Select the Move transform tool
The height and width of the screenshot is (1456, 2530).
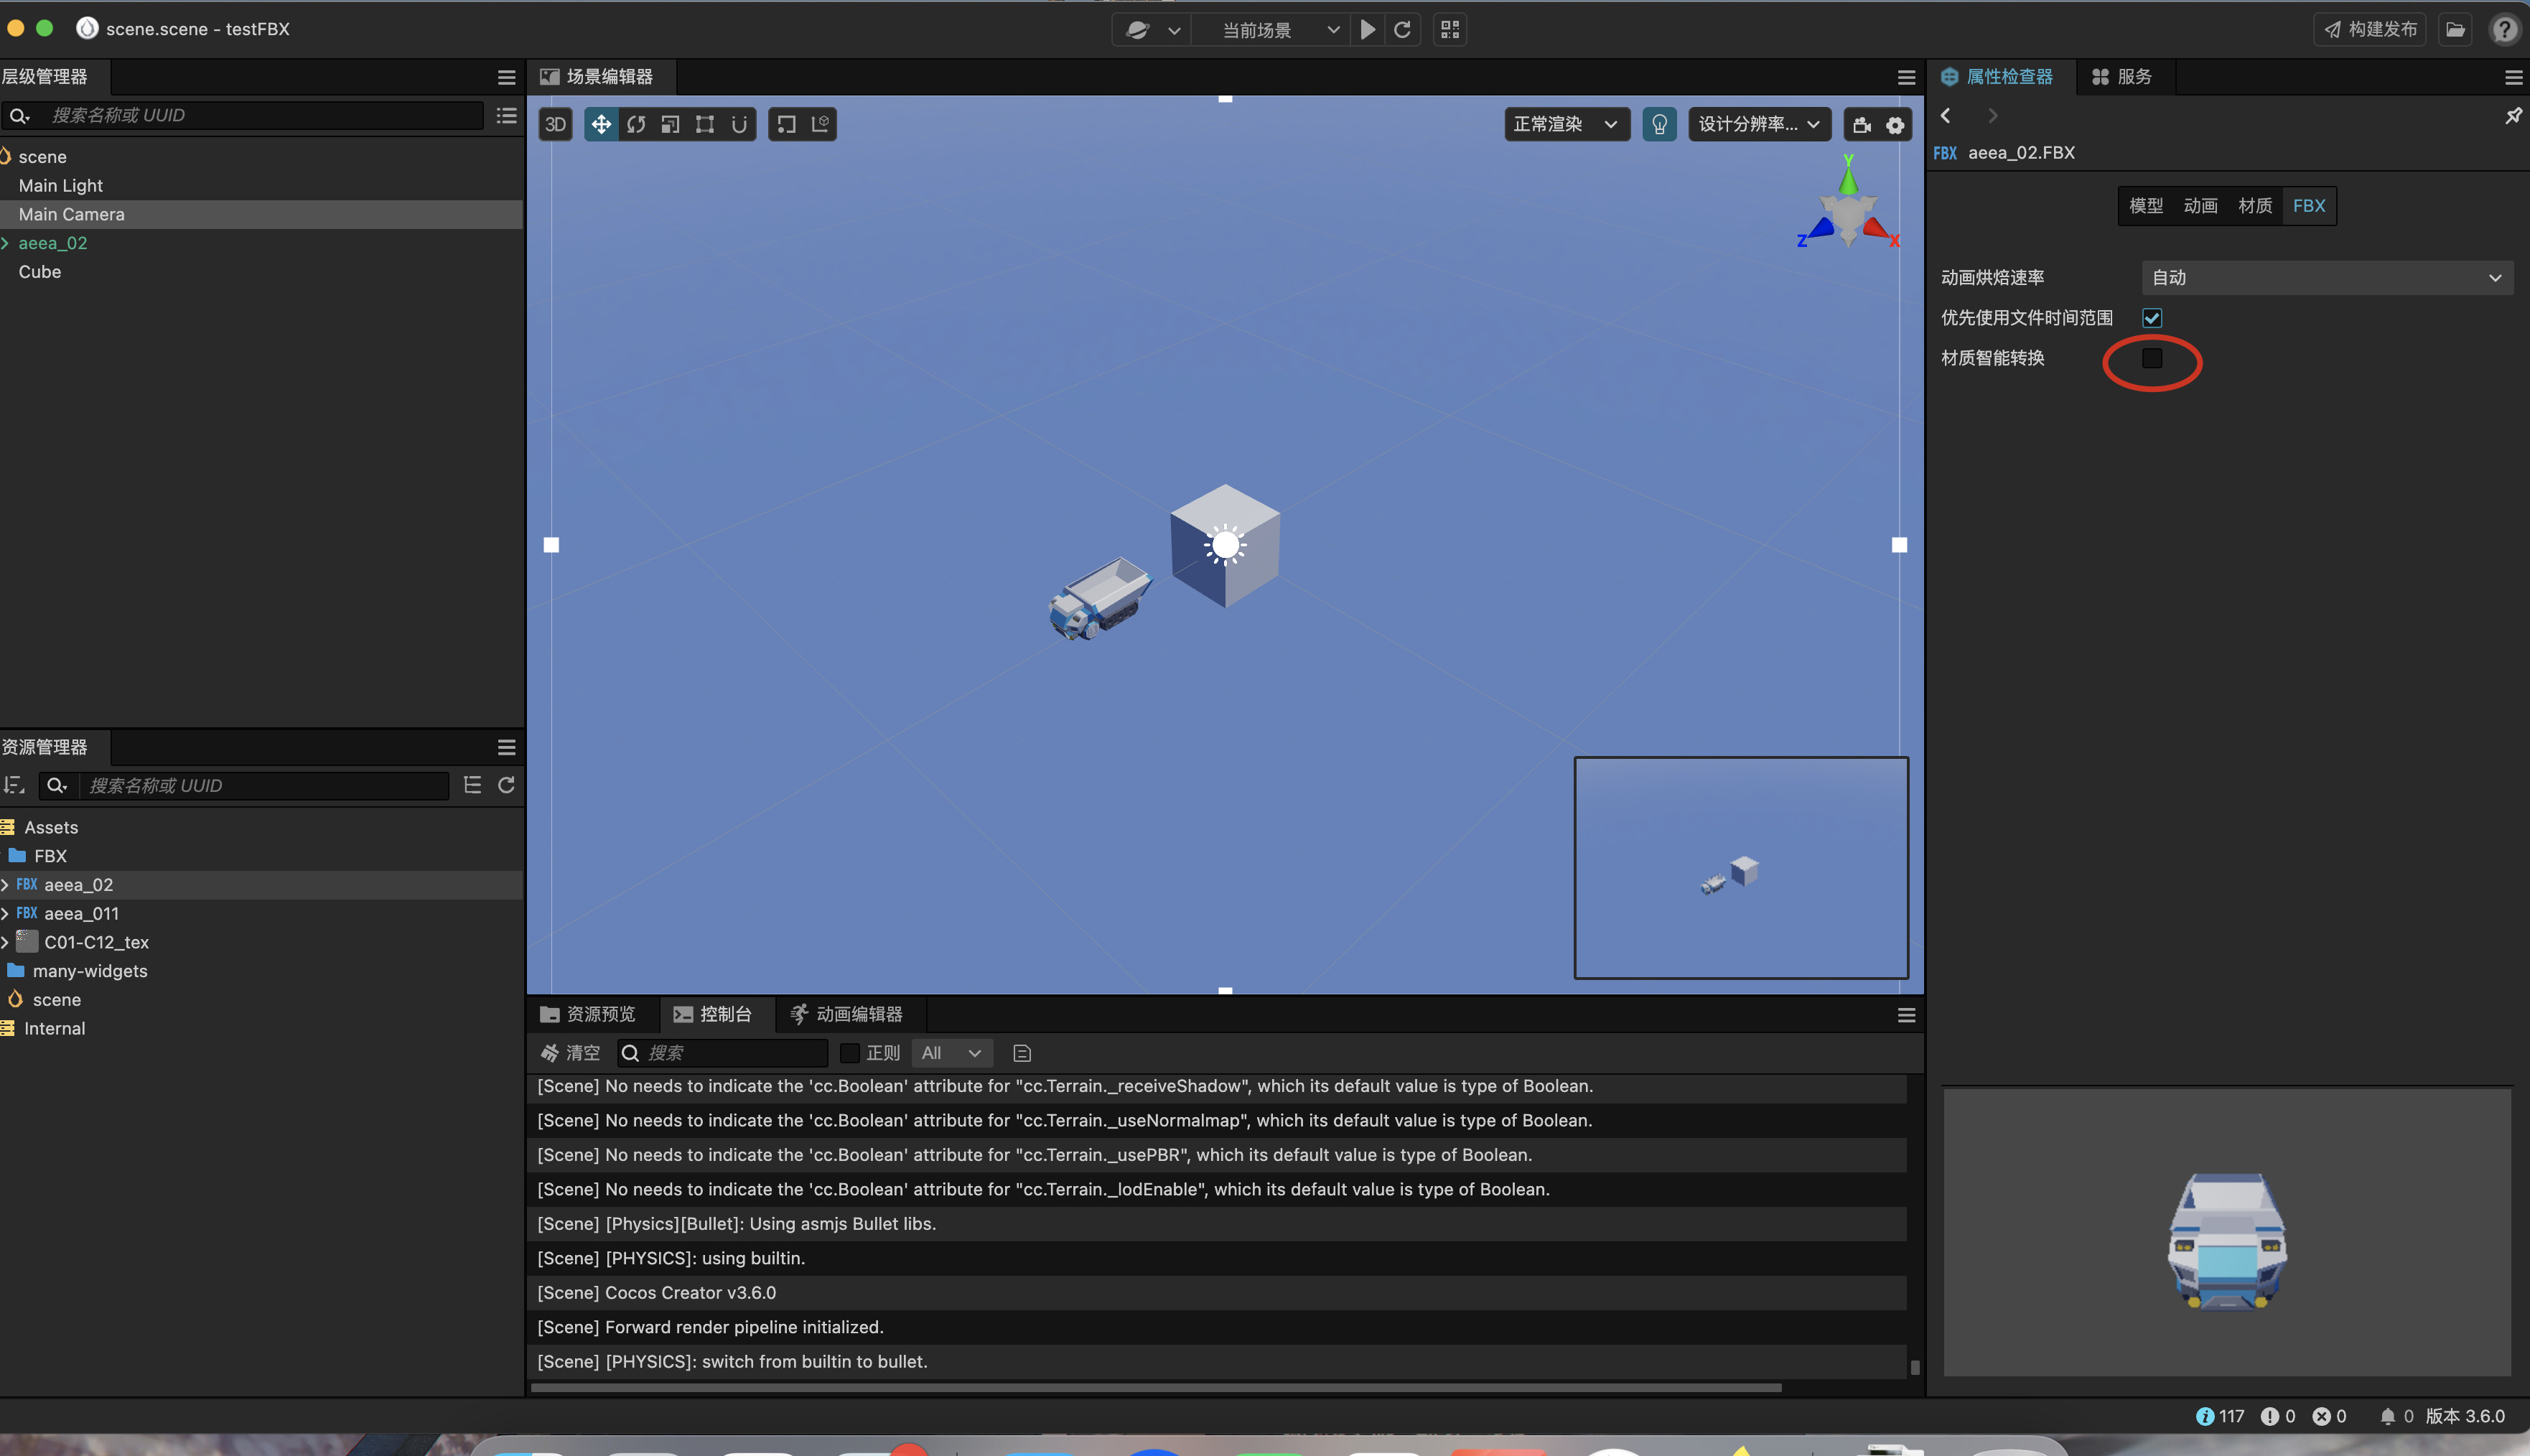click(x=601, y=124)
